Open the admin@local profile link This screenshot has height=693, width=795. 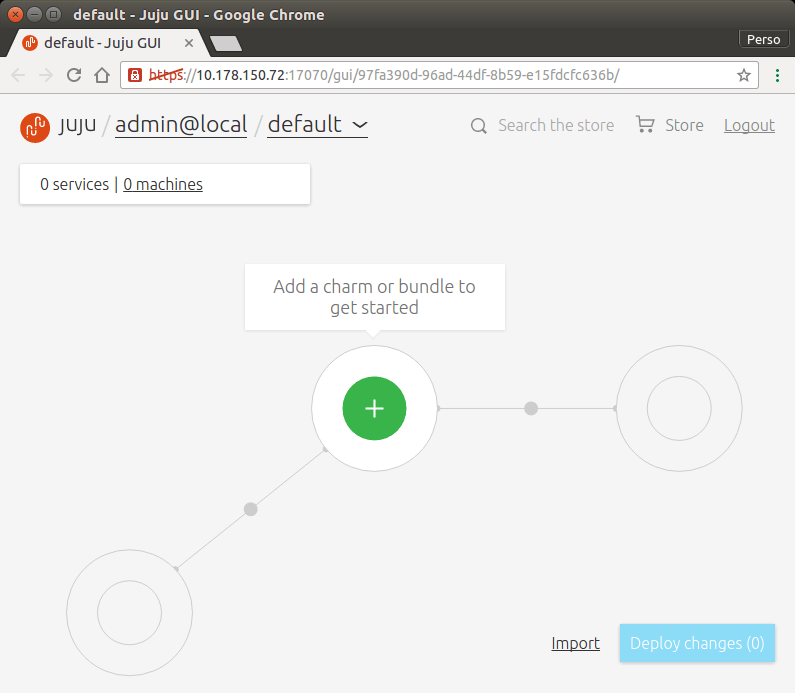181,125
